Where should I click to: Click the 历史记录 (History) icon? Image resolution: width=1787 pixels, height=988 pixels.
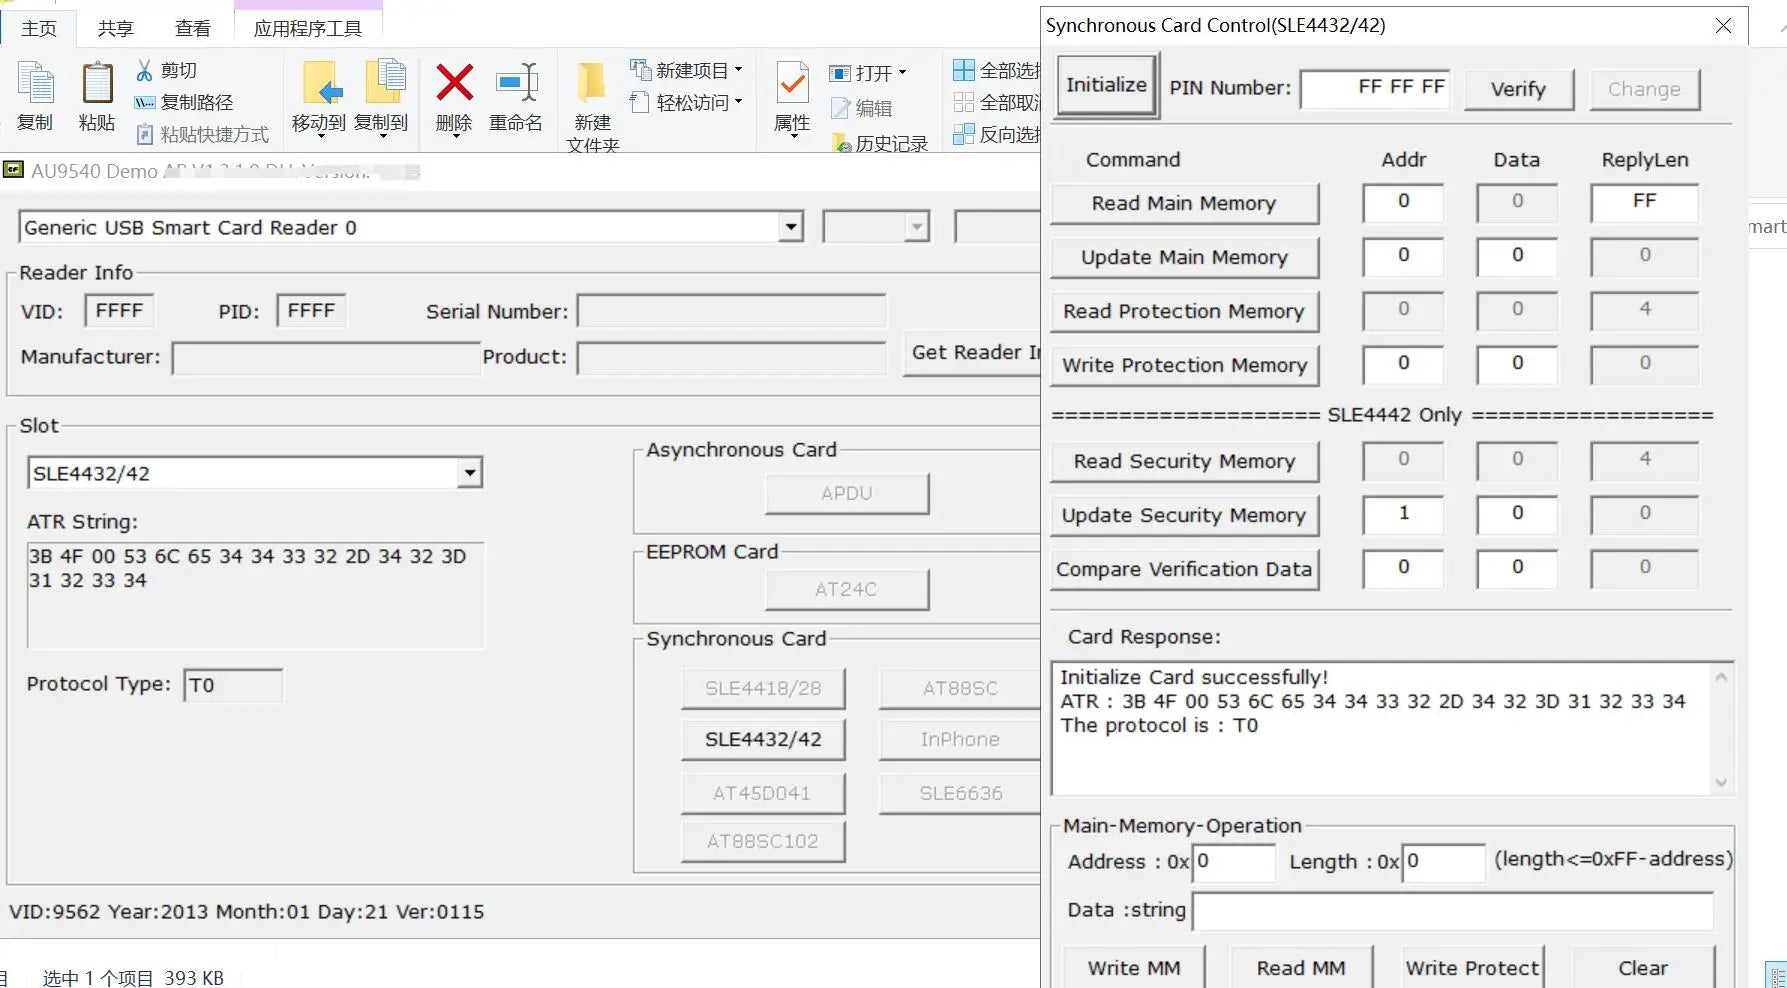coord(880,142)
